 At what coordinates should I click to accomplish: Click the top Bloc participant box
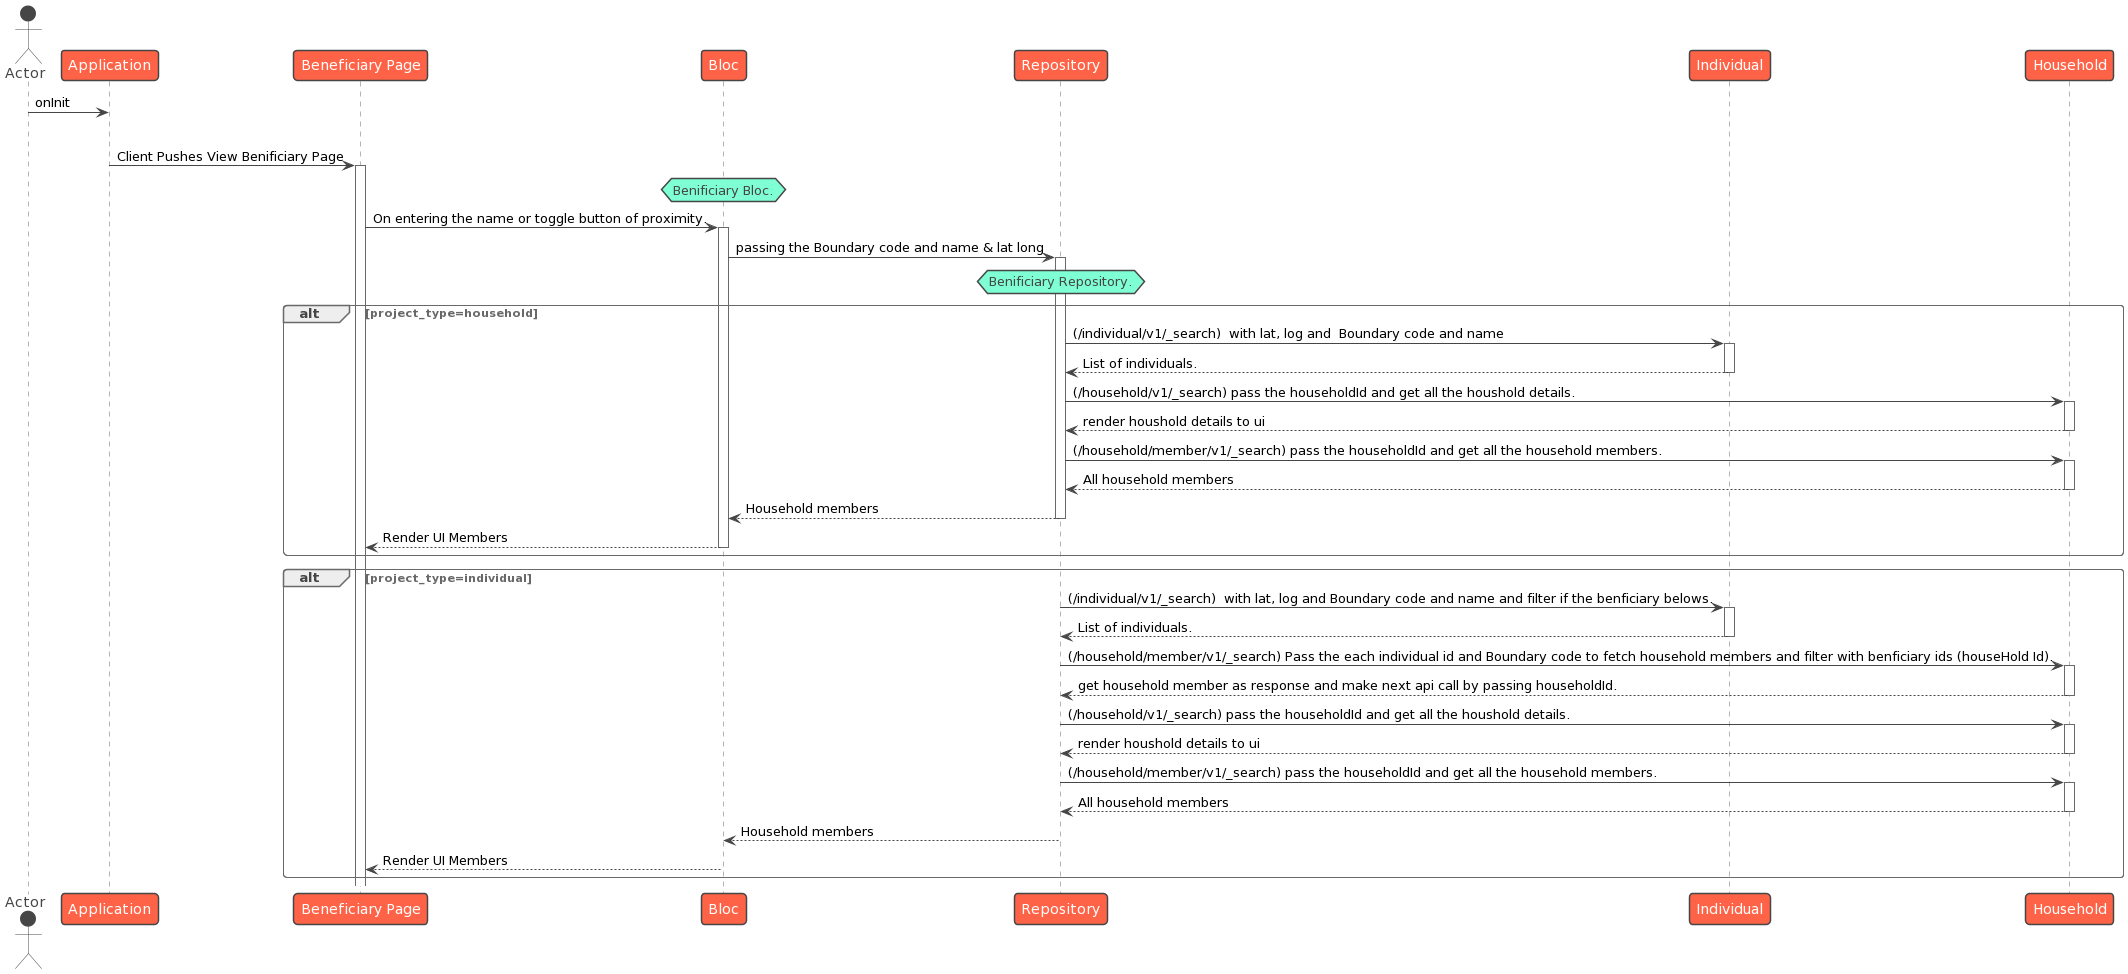(x=723, y=65)
